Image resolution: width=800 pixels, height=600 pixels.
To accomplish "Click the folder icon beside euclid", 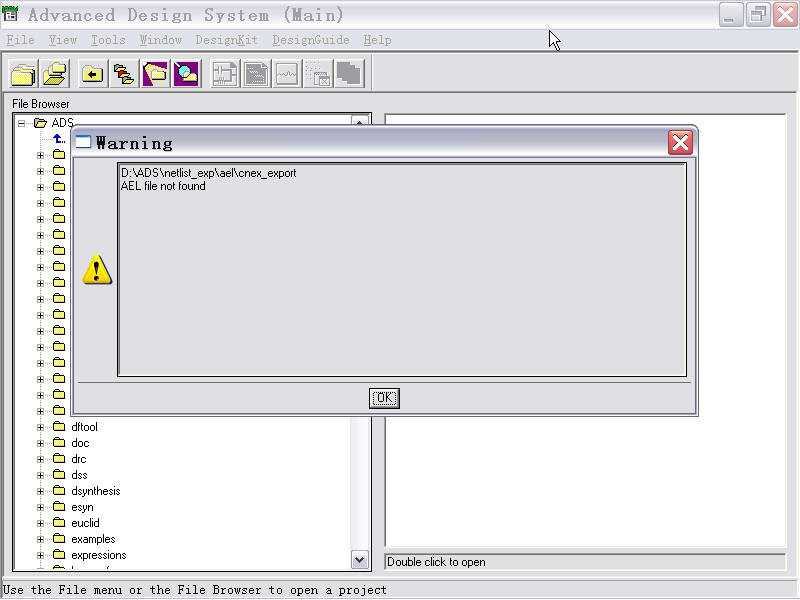I will tap(59, 522).
